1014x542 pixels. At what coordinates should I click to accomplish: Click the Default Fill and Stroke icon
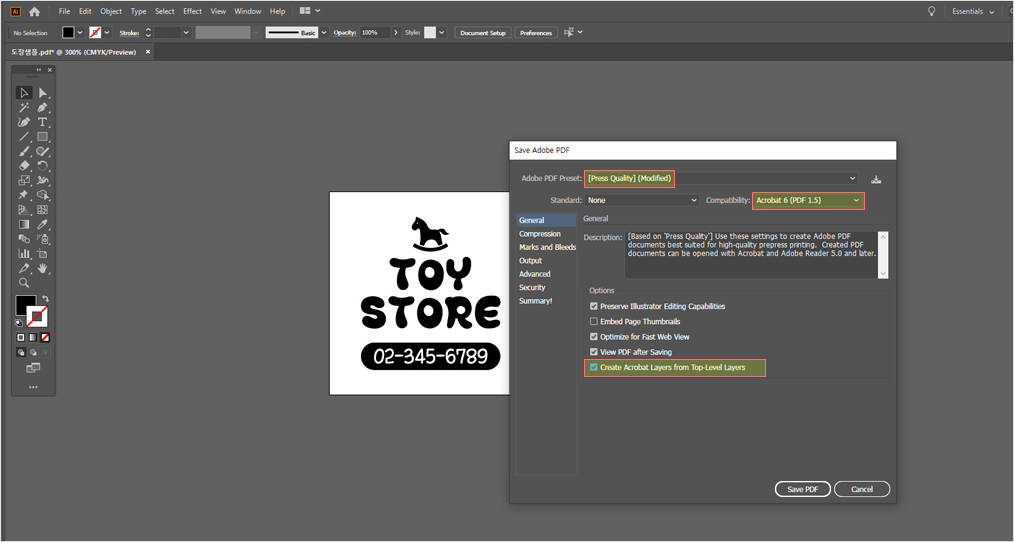click(x=19, y=322)
